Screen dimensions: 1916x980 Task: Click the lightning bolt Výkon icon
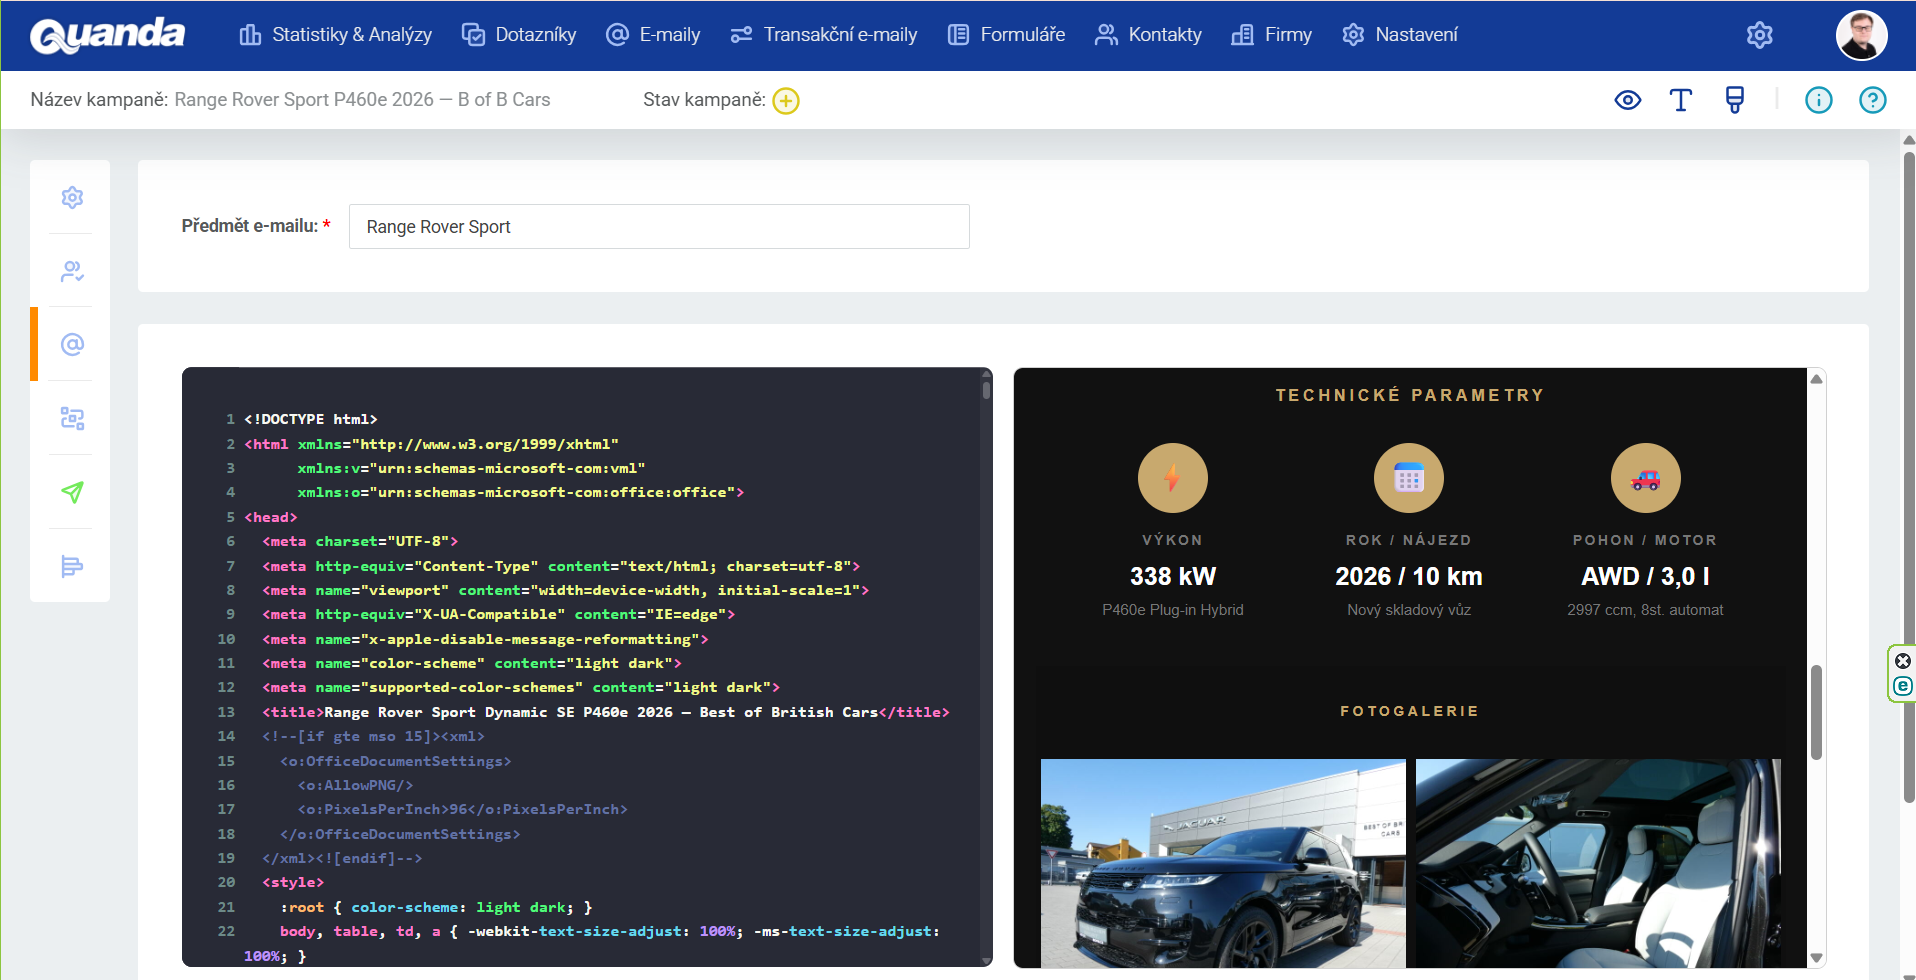[x=1173, y=478]
